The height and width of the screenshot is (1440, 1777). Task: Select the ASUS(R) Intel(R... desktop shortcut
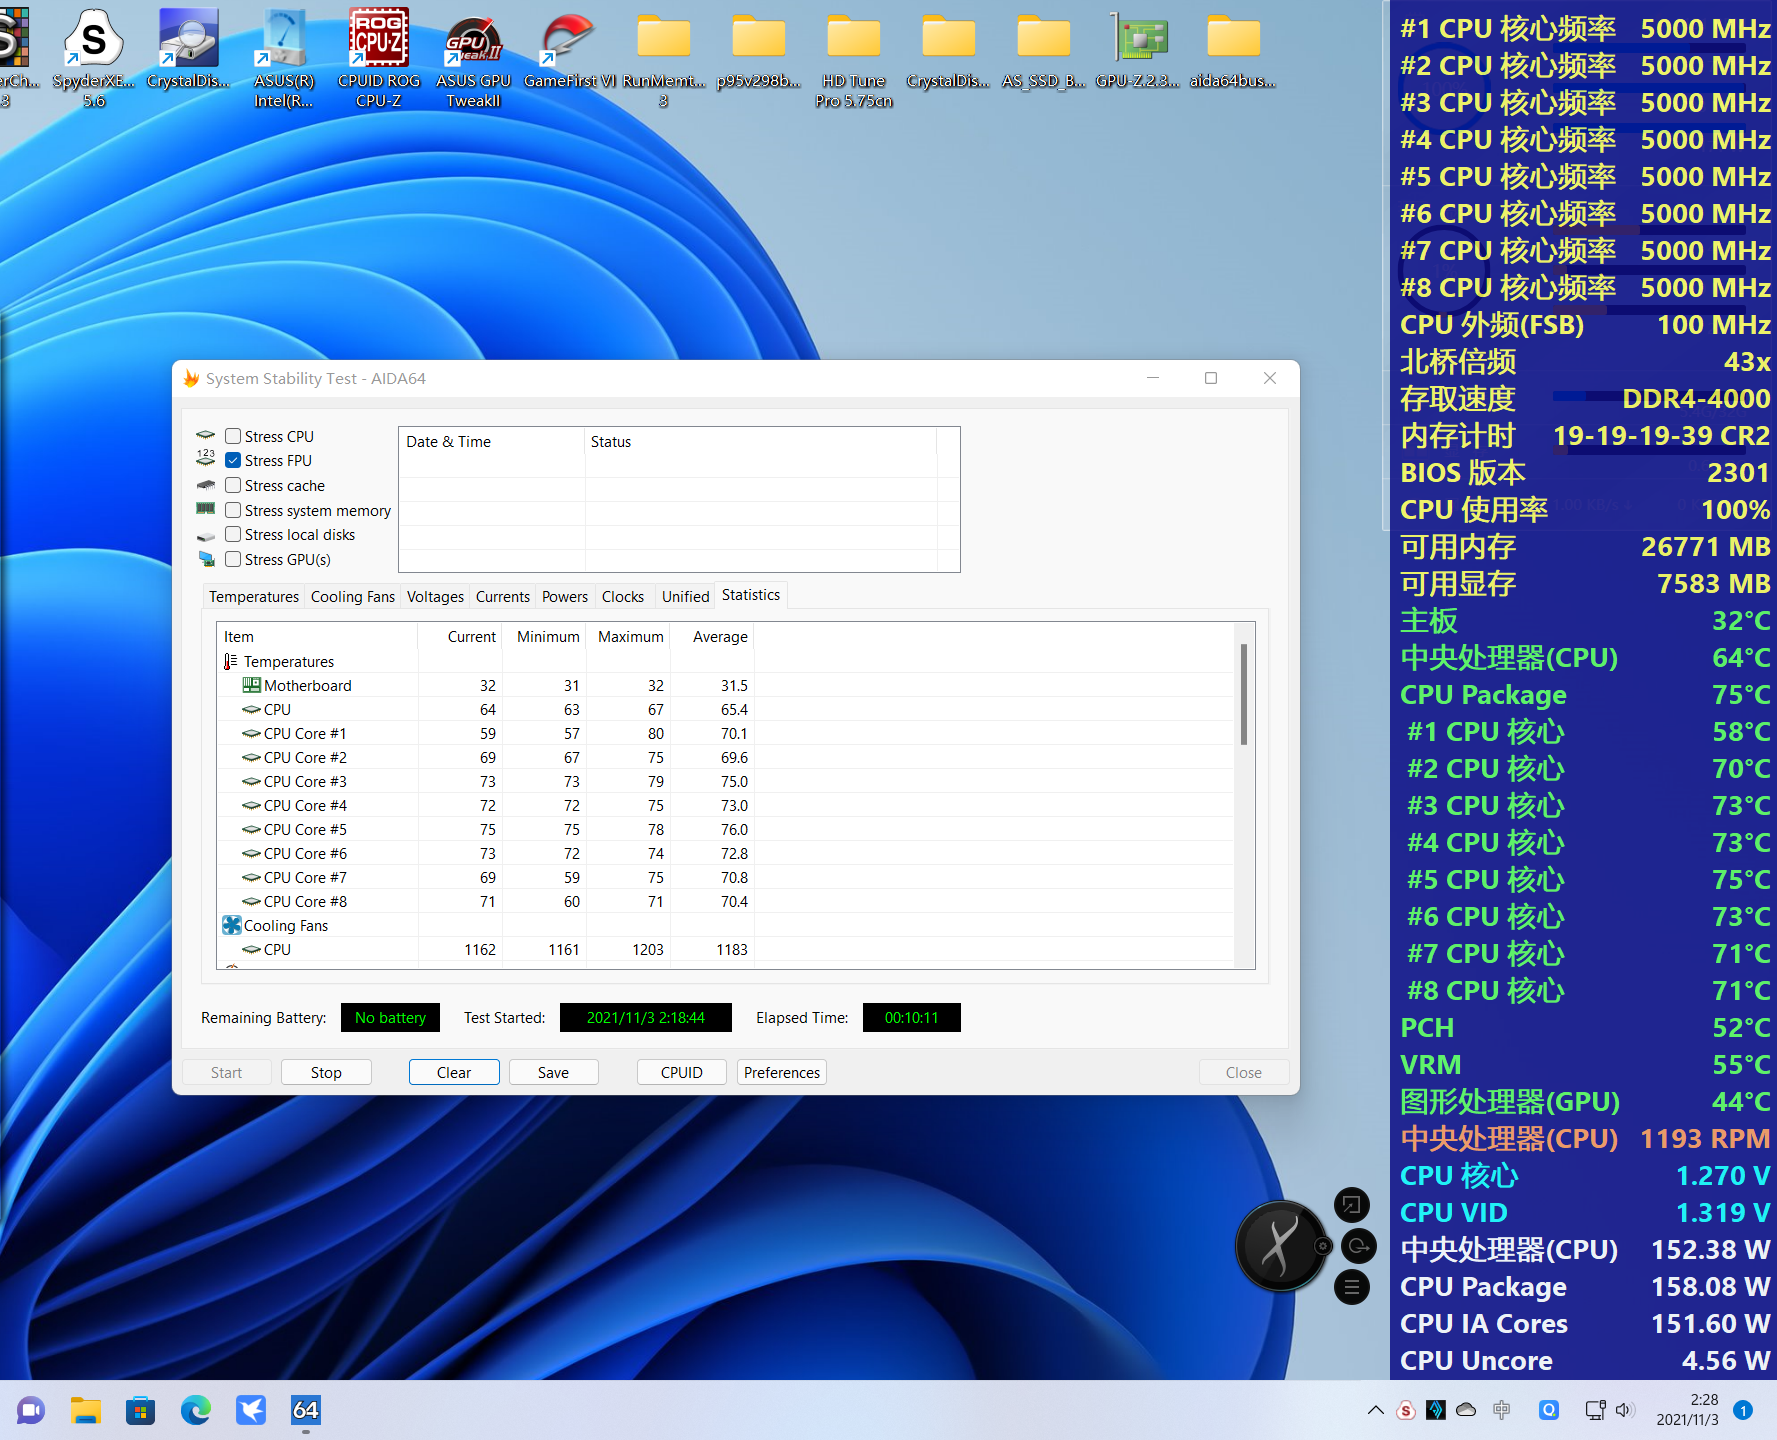283,57
